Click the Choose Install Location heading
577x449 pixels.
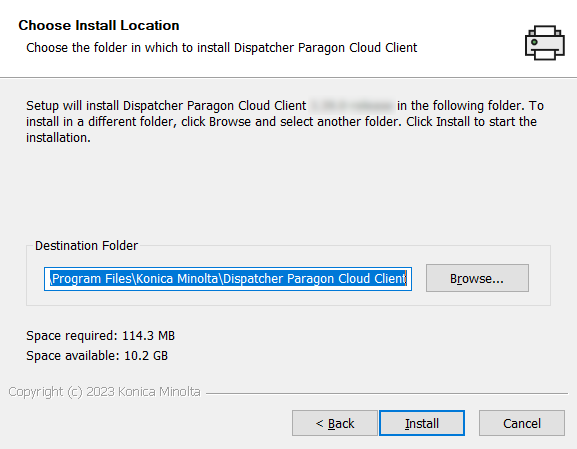(x=99, y=25)
